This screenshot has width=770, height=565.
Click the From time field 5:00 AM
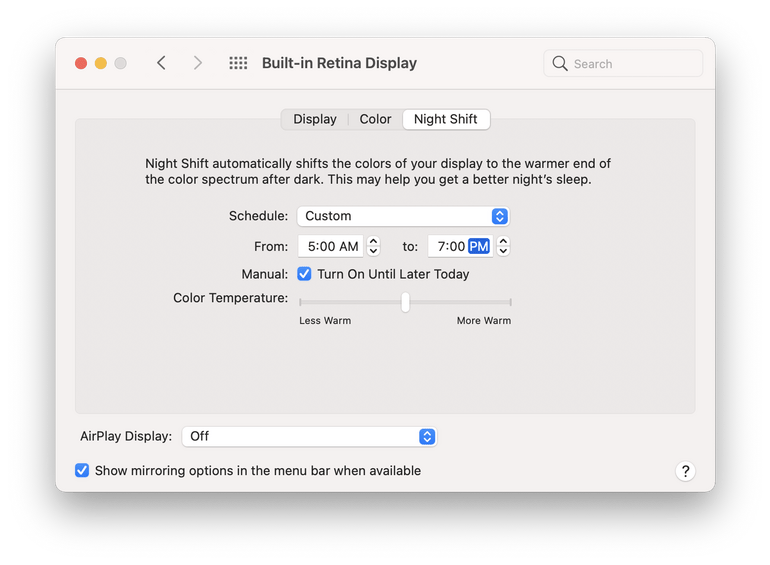pos(331,246)
